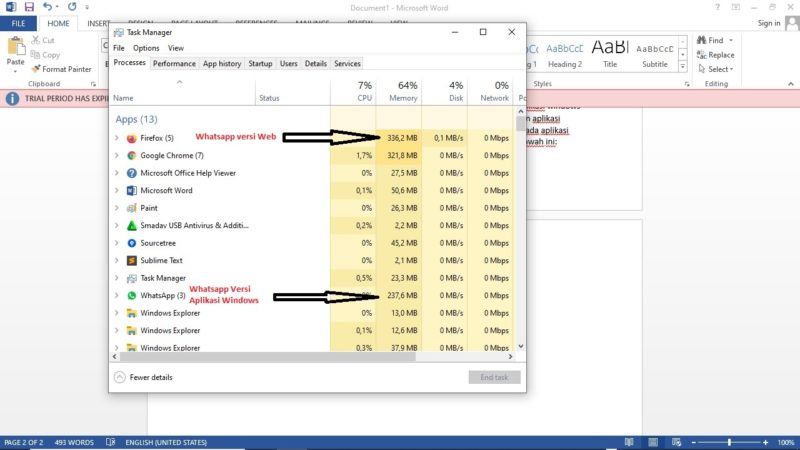Screen dimensions: 800x450
Task: Click the Find binoculars icon in Word
Action: click(x=702, y=40)
